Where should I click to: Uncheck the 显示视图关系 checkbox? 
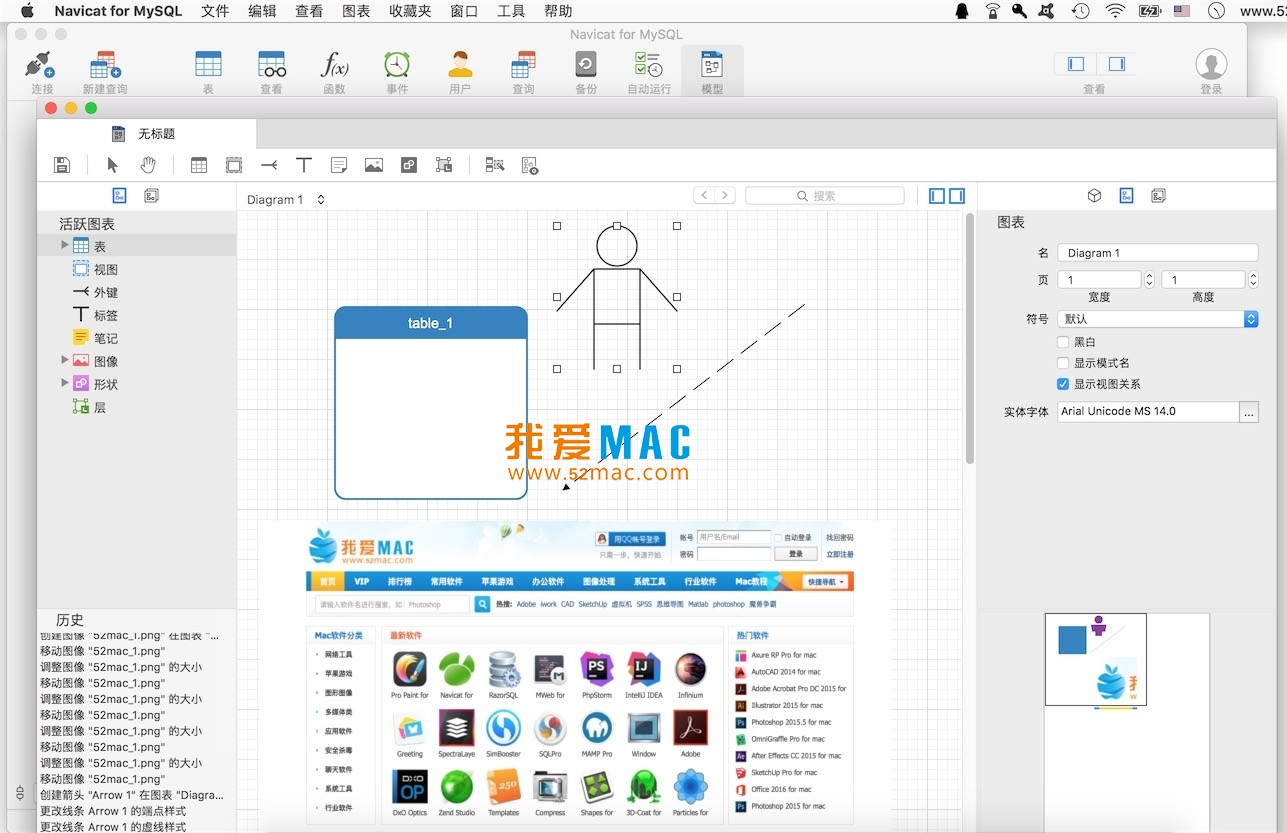[x=1063, y=384]
